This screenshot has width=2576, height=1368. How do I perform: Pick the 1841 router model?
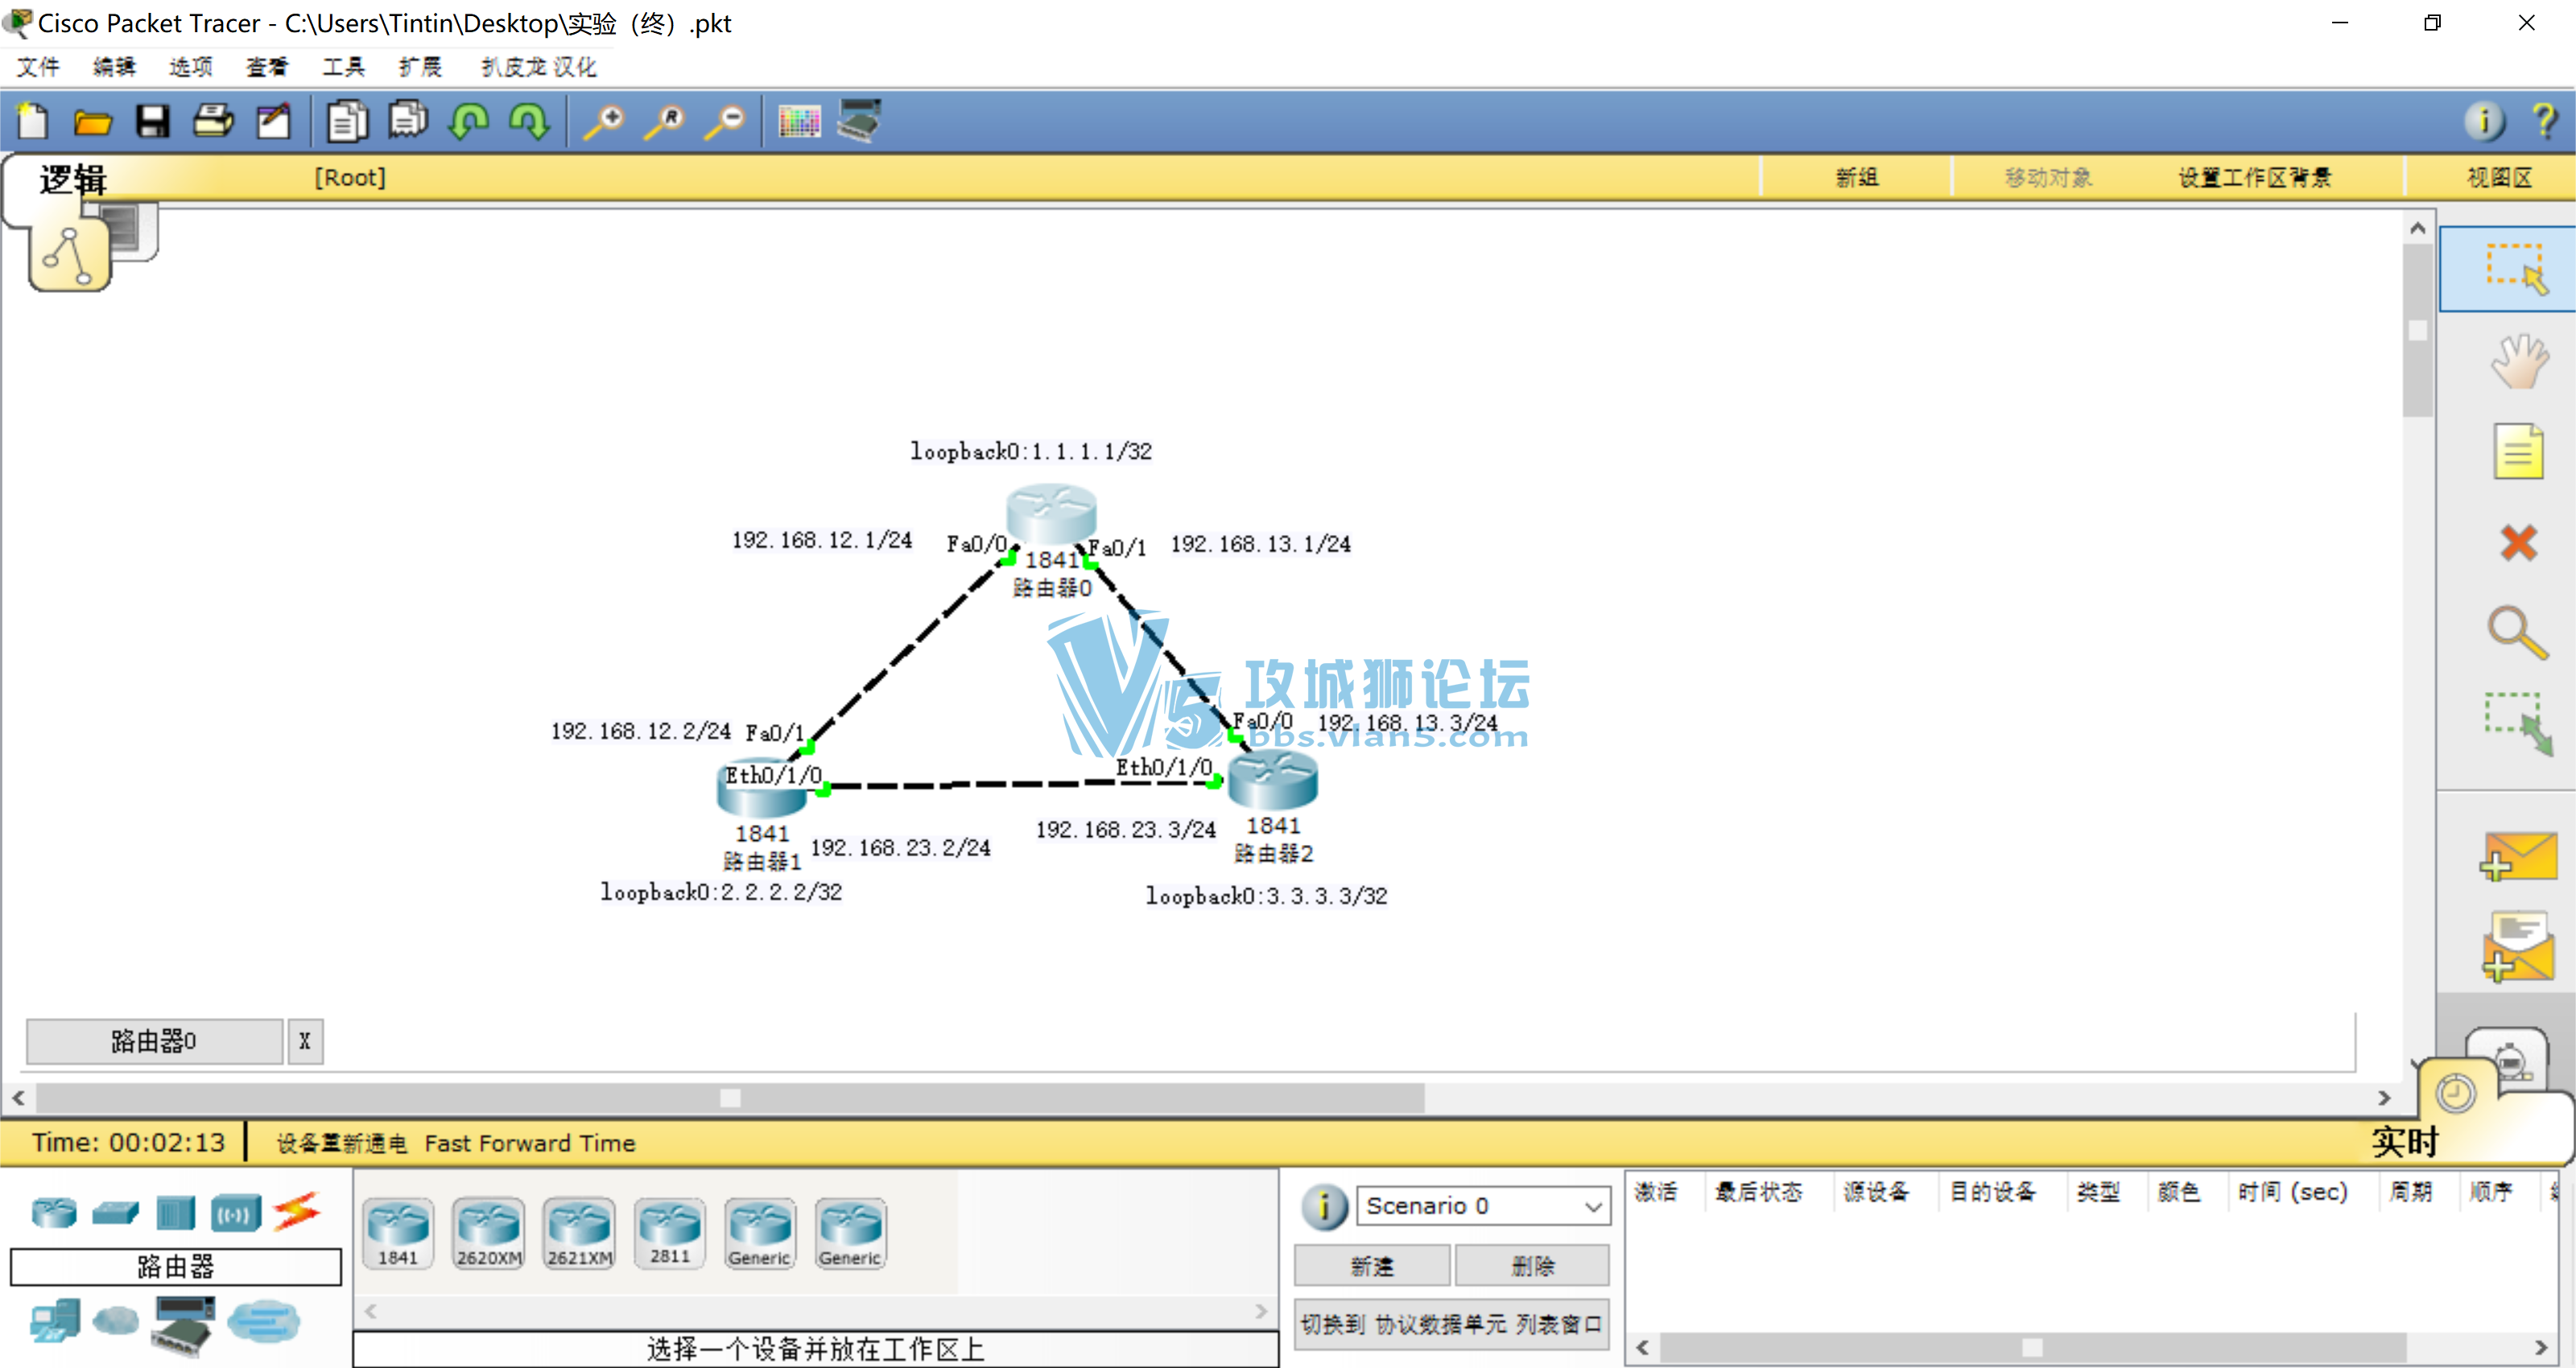point(398,1233)
